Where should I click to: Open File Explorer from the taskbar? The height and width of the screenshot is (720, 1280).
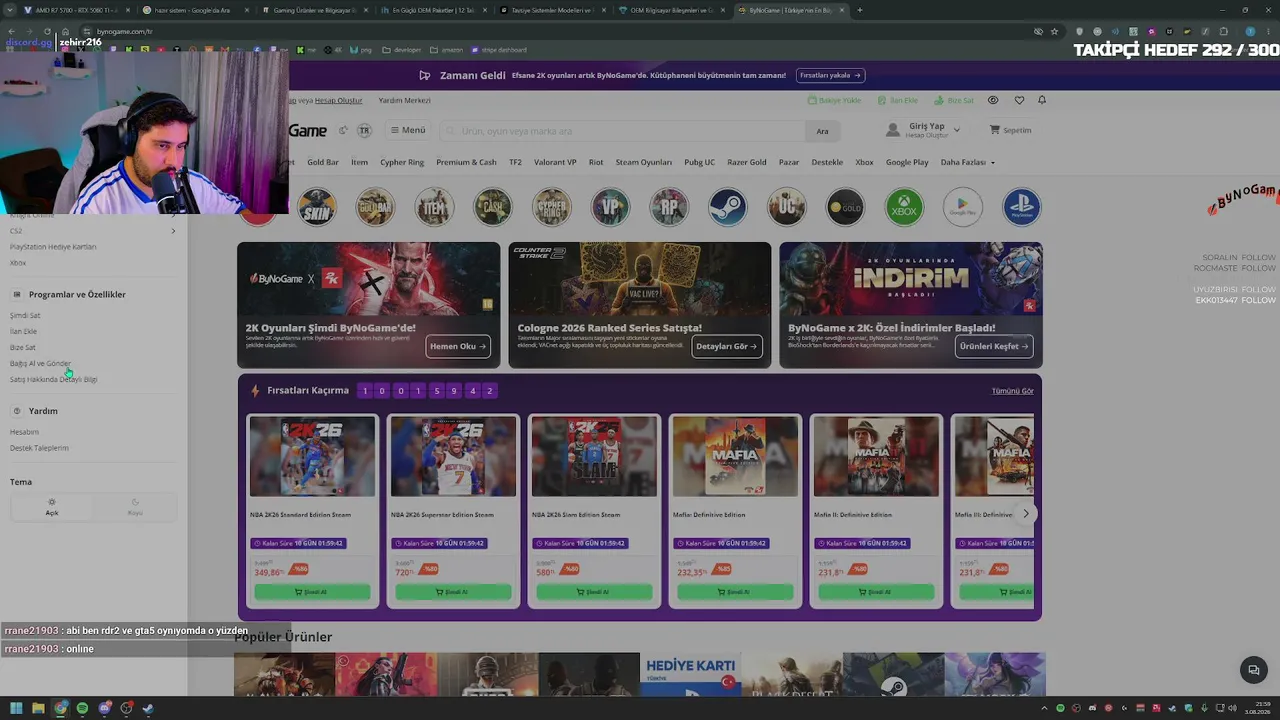(x=38, y=709)
